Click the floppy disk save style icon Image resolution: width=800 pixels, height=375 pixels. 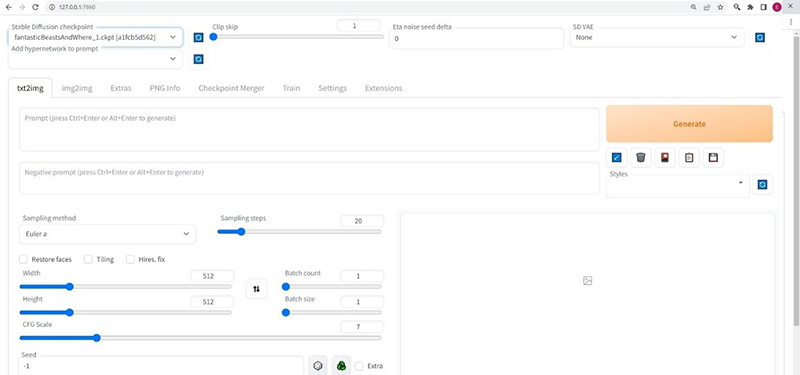point(713,158)
